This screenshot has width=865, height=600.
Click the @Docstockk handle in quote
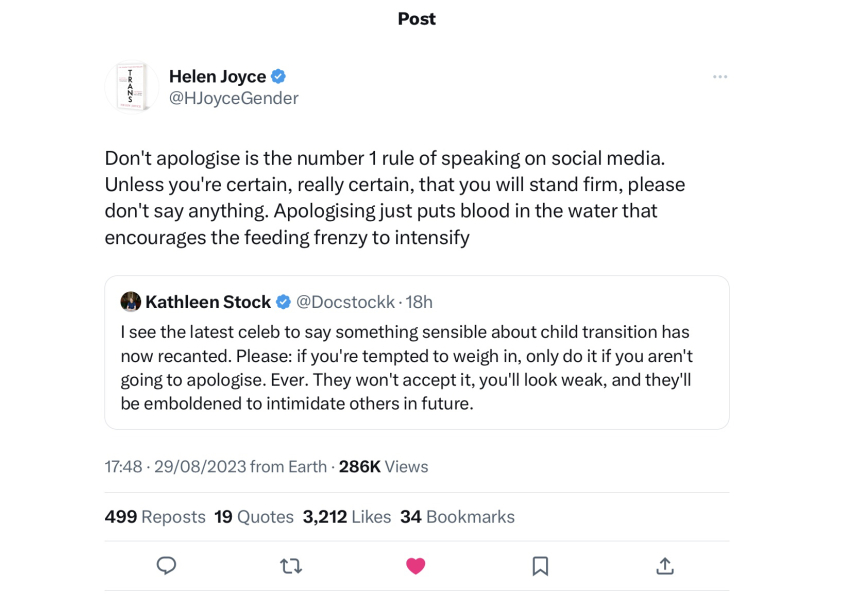[x=345, y=302]
